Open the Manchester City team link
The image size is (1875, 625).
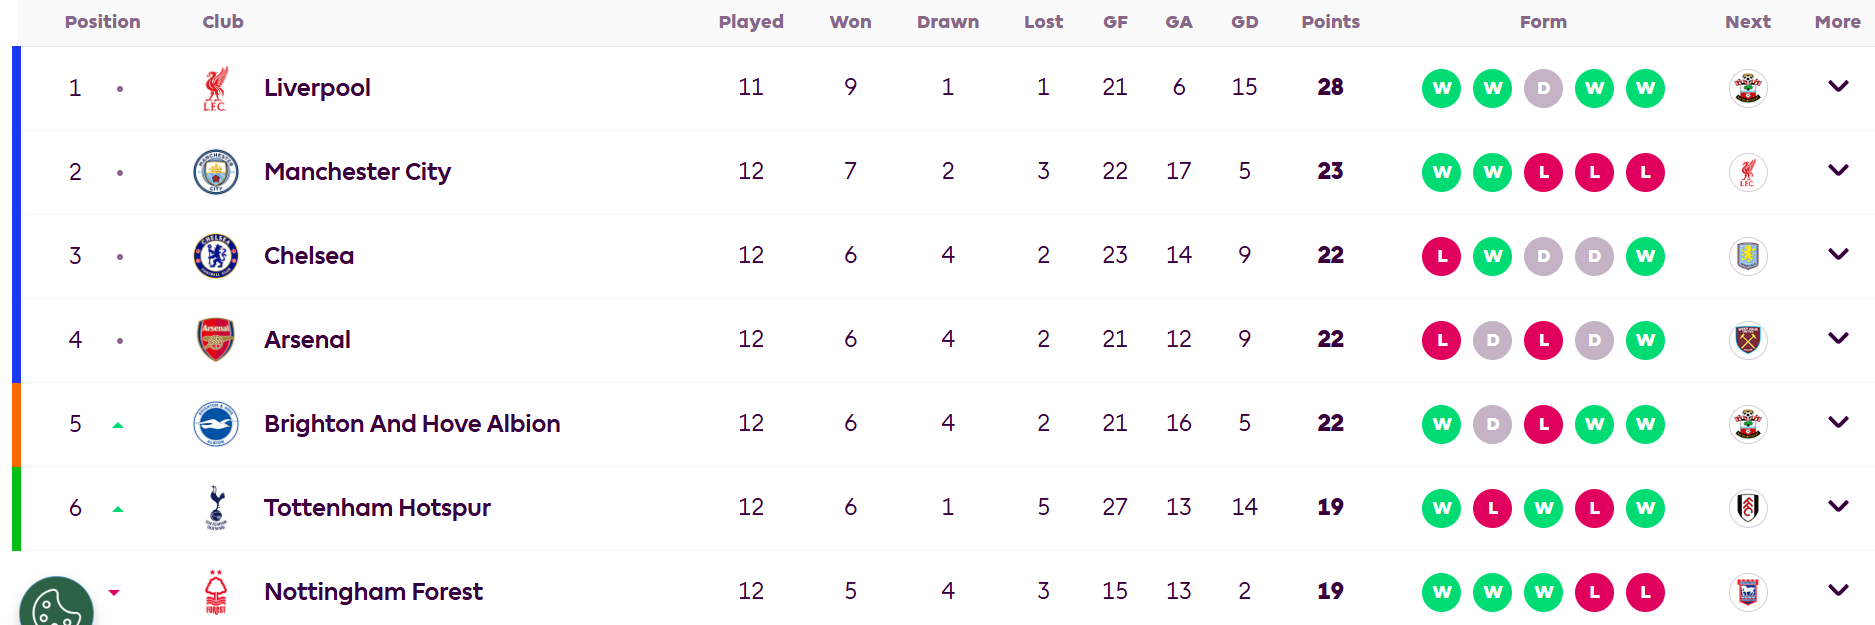(357, 172)
